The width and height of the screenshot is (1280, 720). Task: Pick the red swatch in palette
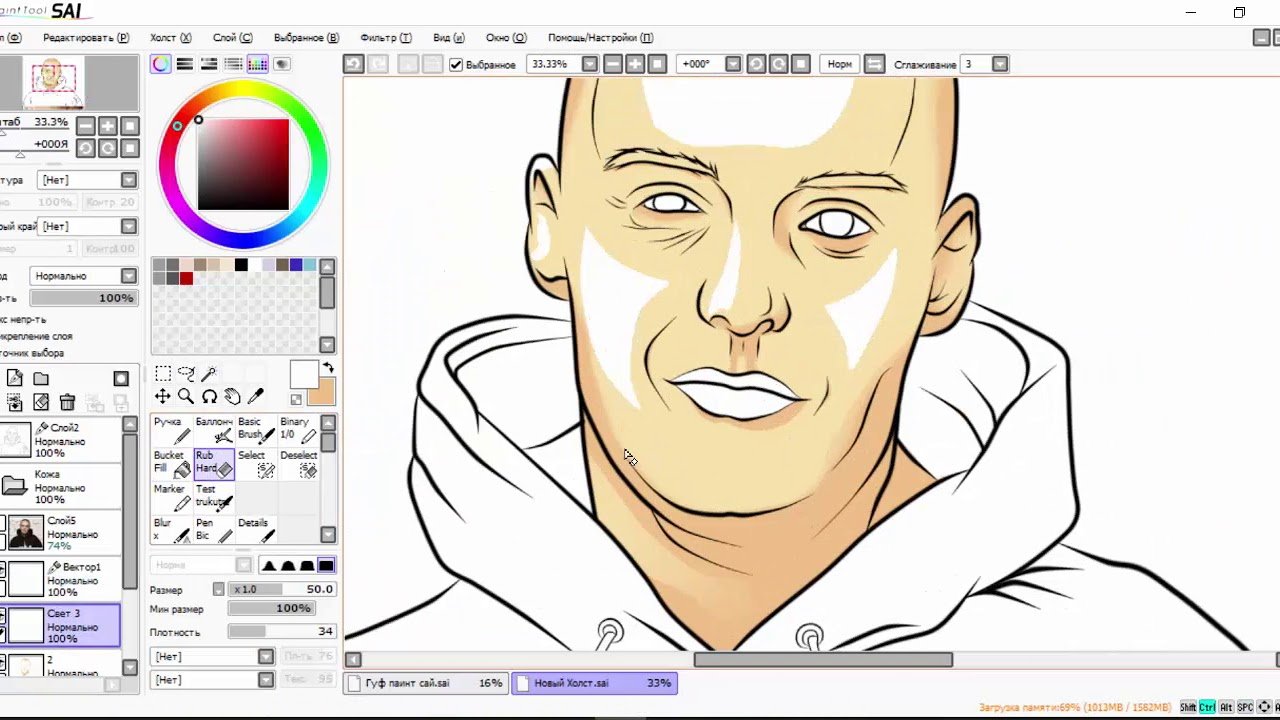pyautogui.click(x=186, y=278)
